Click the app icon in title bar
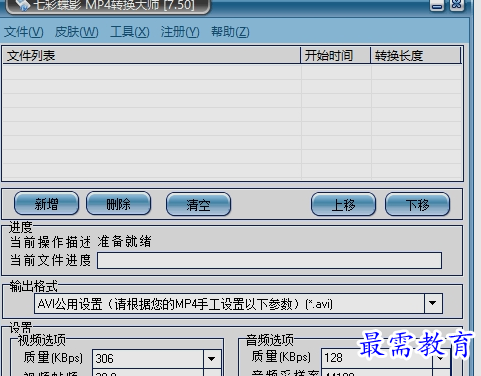Viewport: 481px width, 376px height. 22,5
